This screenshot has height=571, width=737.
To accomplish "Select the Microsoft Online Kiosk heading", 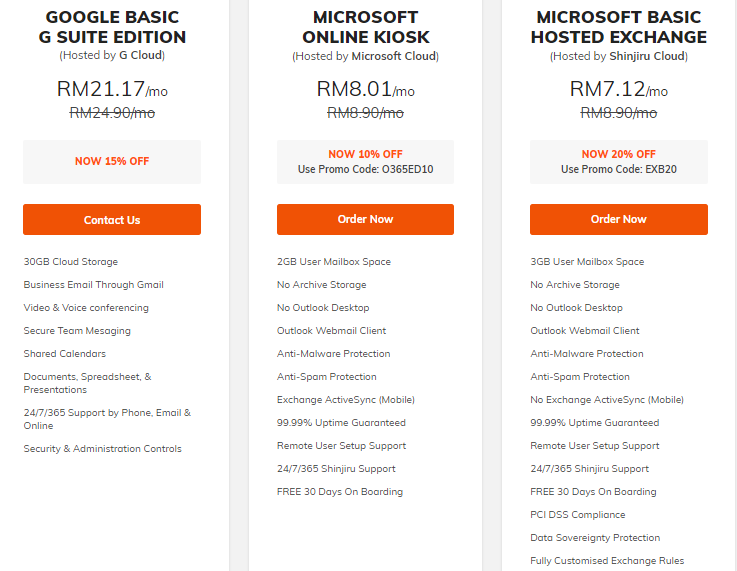I will click(x=365, y=27).
